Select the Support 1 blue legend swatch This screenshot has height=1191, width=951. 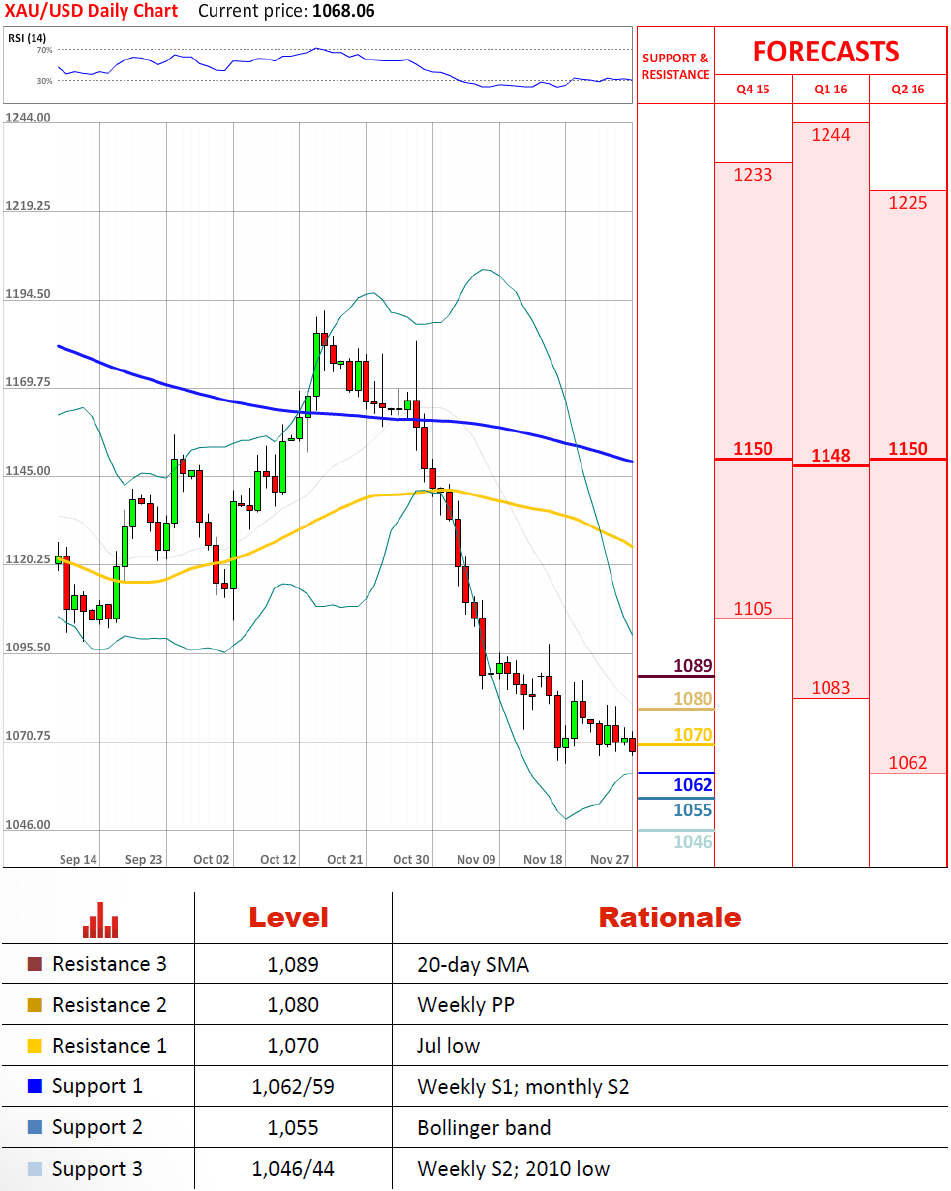tap(35, 1087)
